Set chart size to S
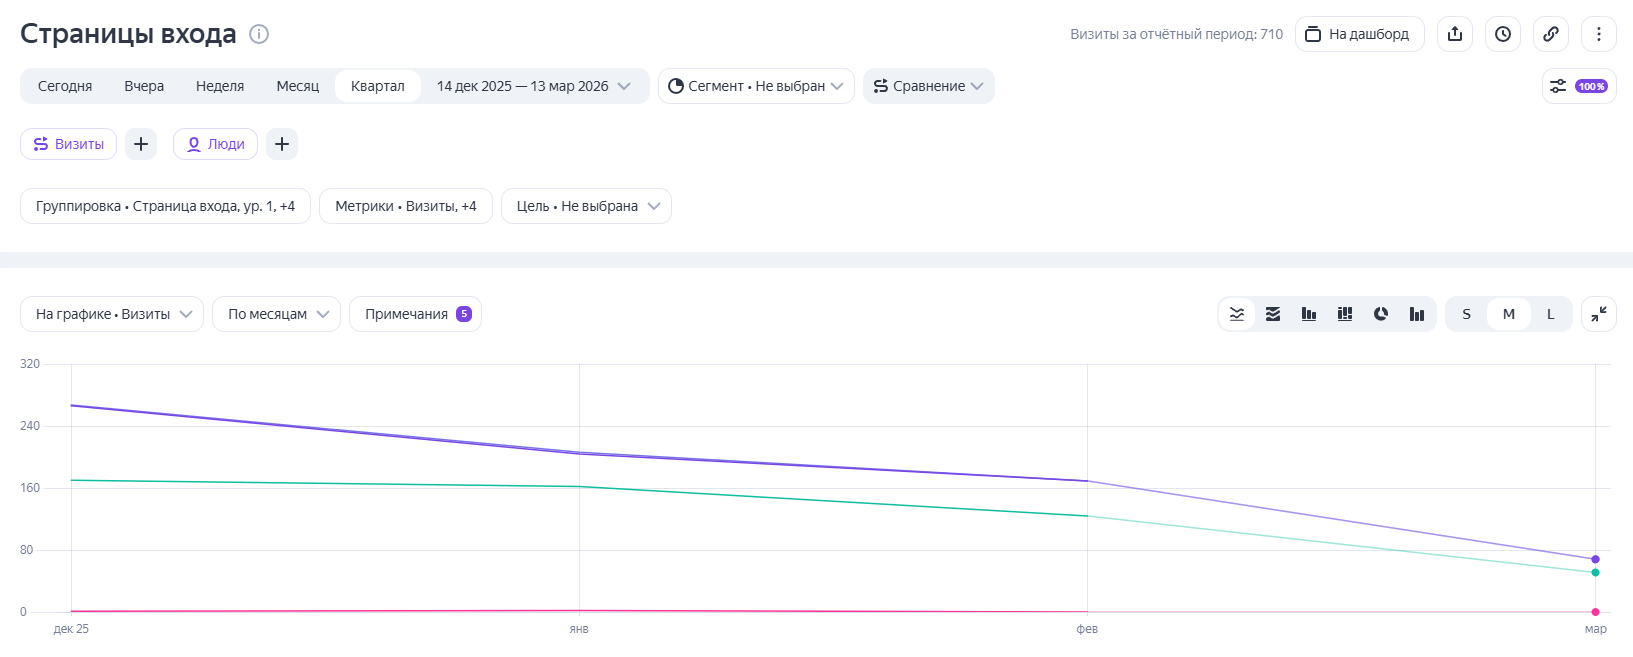The height and width of the screenshot is (657, 1633). (1467, 314)
